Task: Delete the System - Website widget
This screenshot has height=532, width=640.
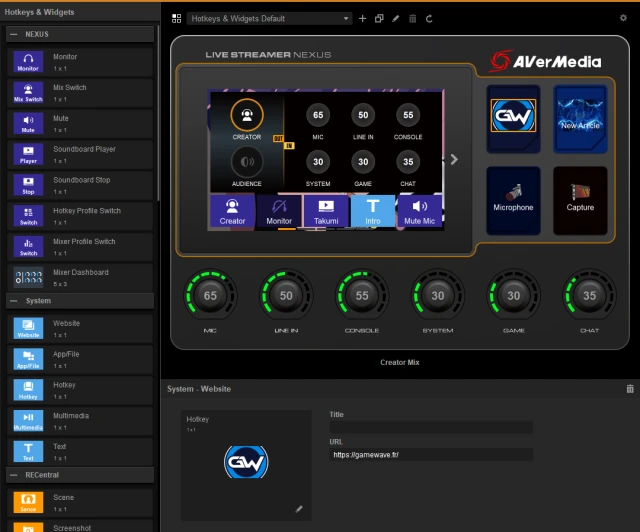Action: [x=630, y=389]
